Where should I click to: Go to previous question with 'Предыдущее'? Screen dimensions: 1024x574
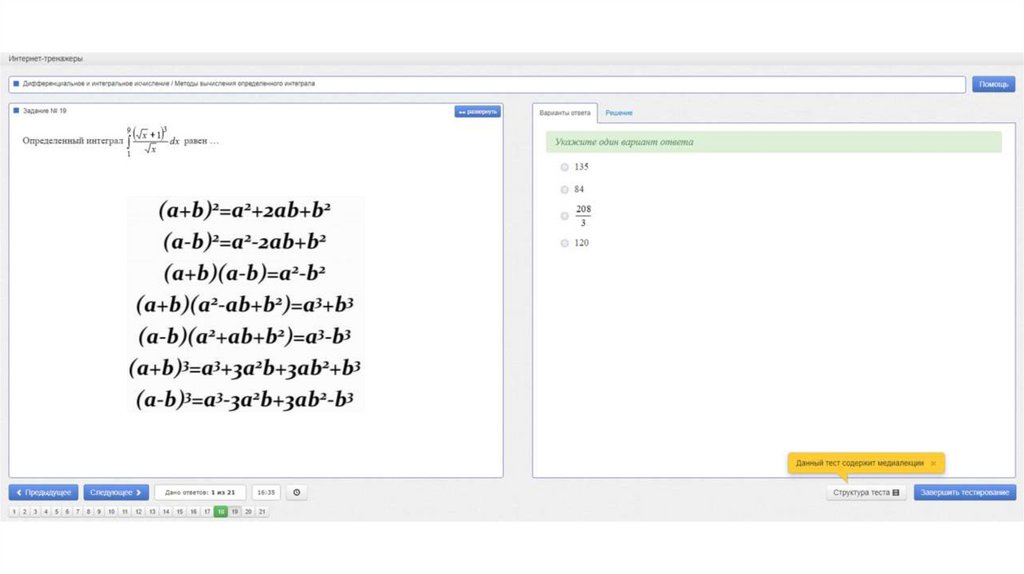[x=43, y=492]
